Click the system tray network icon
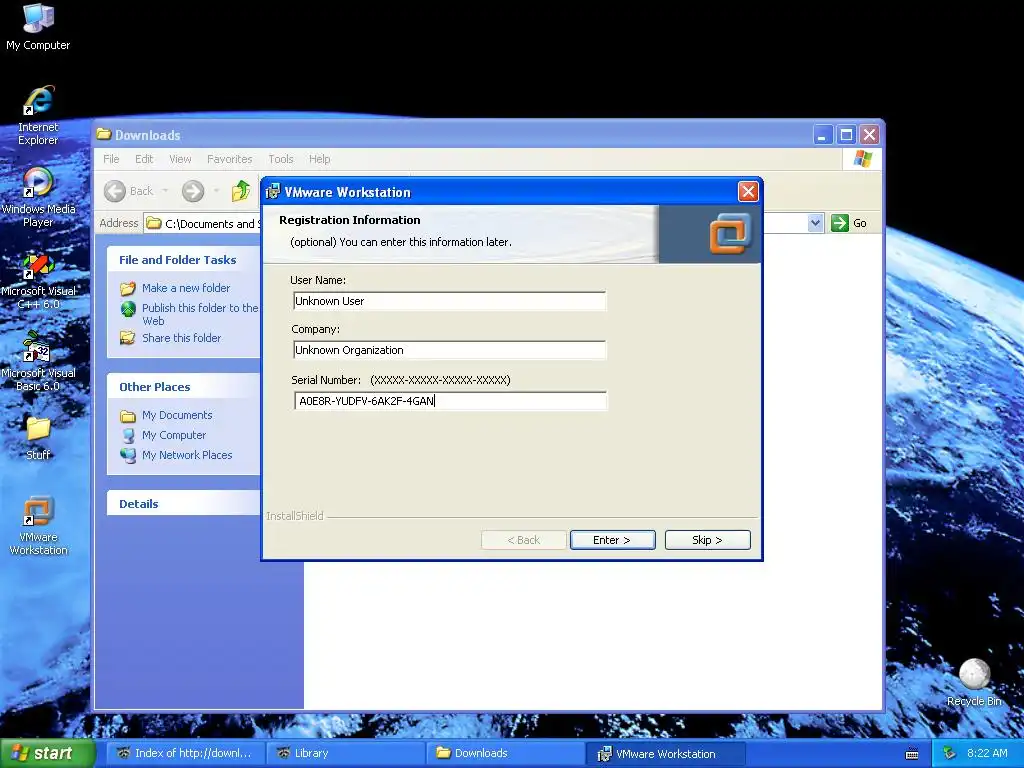1024x768 pixels. (x=949, y=753)
